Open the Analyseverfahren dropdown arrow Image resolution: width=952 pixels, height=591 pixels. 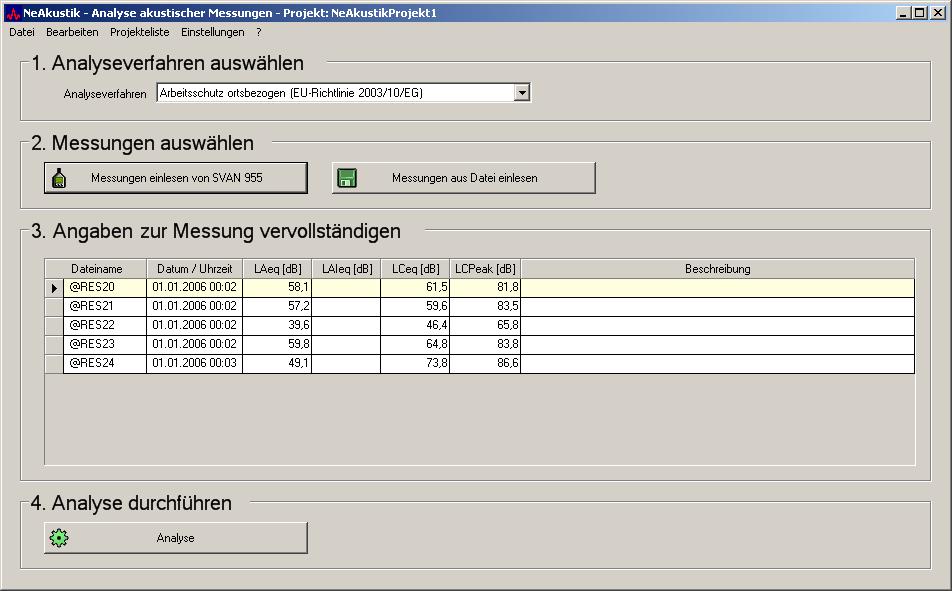pos(521,93)
